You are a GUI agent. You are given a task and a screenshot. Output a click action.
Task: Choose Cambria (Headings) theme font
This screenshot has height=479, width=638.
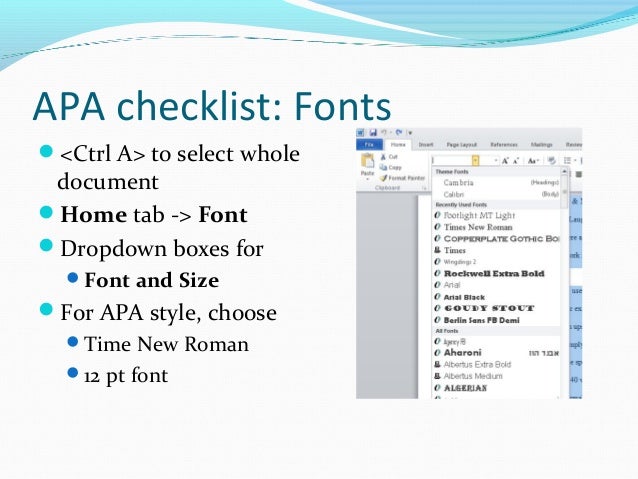[x=496, y=182]
